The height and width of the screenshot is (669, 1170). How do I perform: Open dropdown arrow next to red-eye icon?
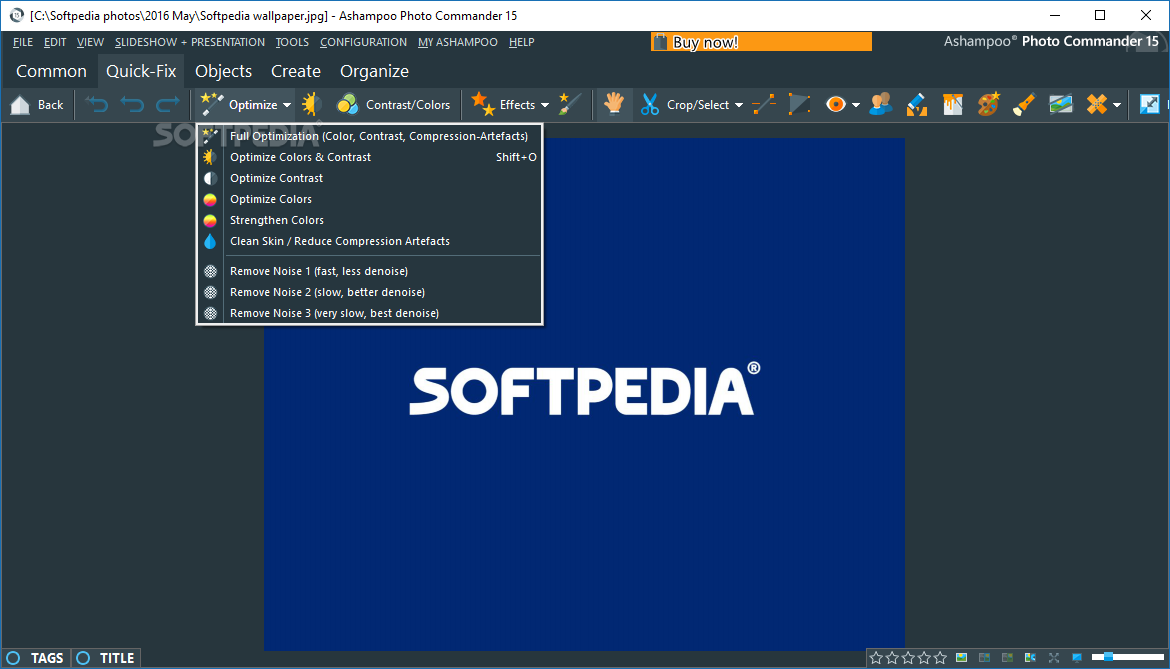pyautogui.click(x=855, y=105)
